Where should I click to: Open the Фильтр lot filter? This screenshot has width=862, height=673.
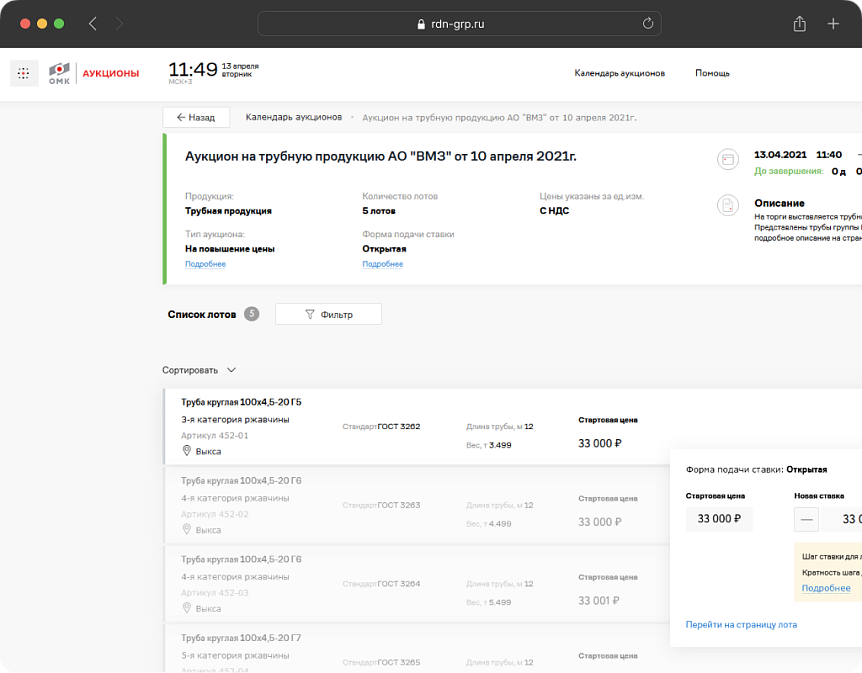[x=328, y=314]
